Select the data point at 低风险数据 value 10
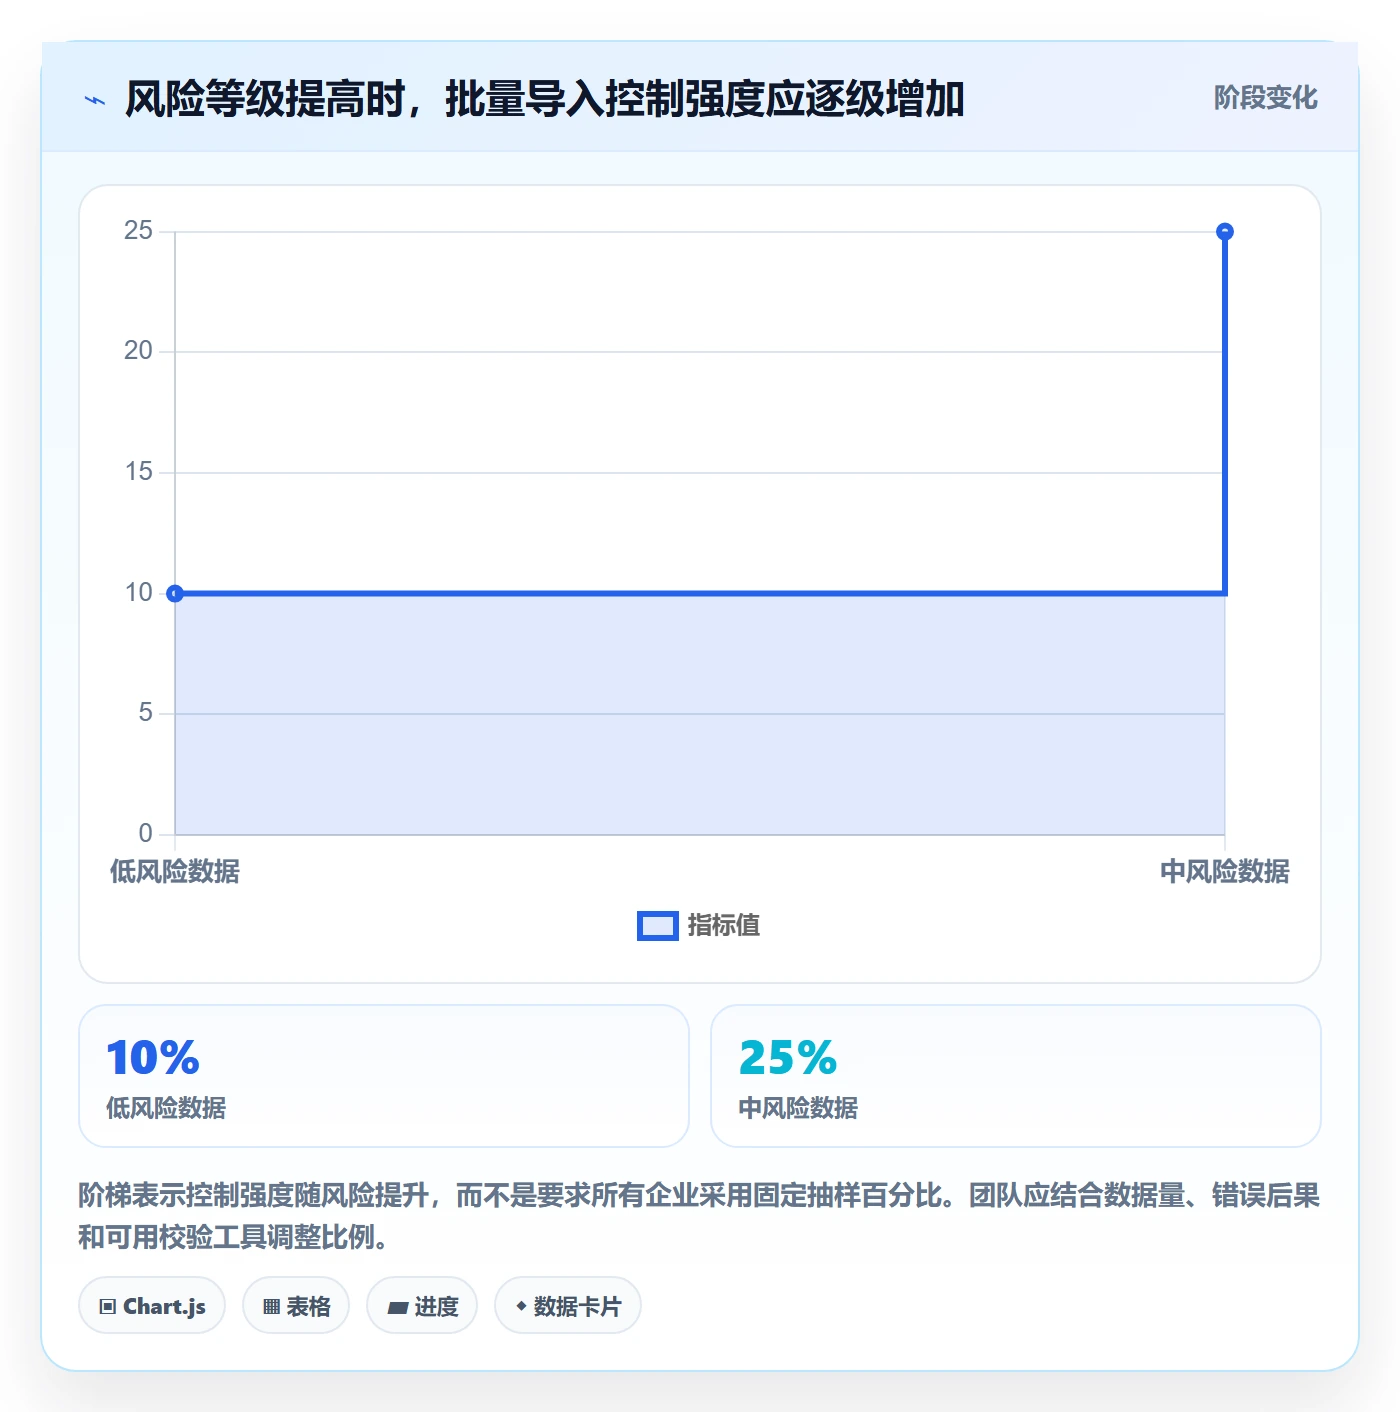Viewport: 1400px width, 1412px height. (175, 593)
